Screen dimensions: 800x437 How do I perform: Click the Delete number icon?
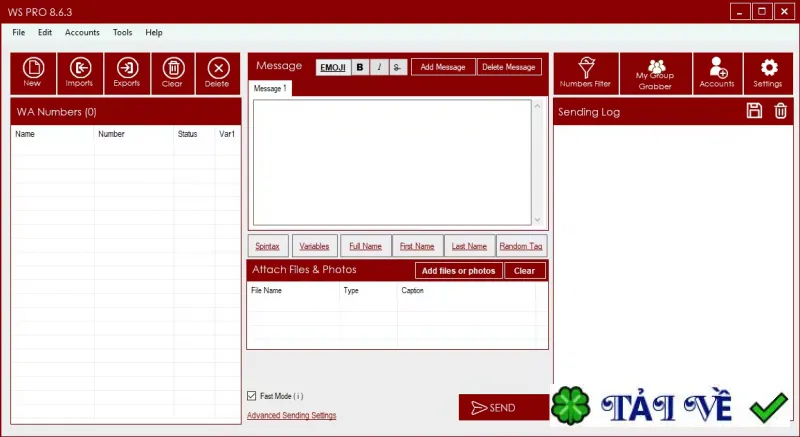pyautogui.click(x=218, y=73)
